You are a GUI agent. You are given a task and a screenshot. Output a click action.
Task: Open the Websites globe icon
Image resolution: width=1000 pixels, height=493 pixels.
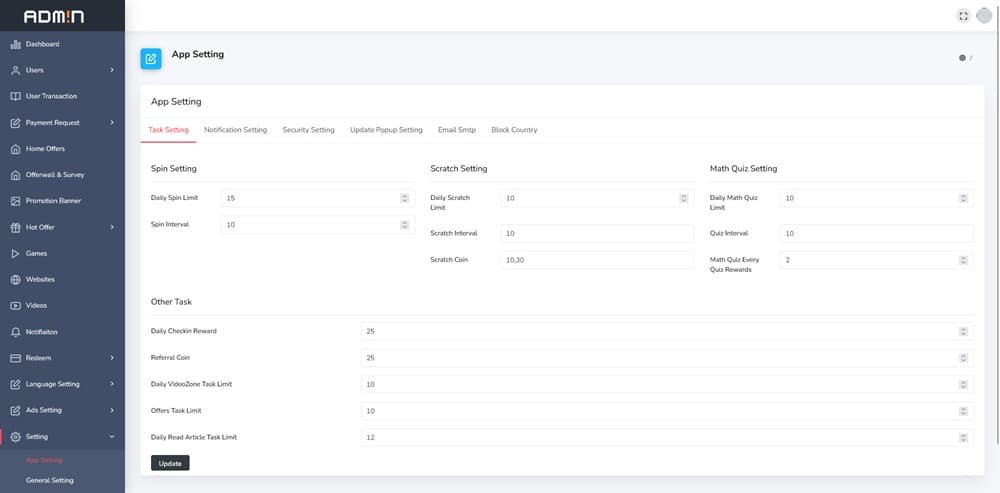[16, 279]
